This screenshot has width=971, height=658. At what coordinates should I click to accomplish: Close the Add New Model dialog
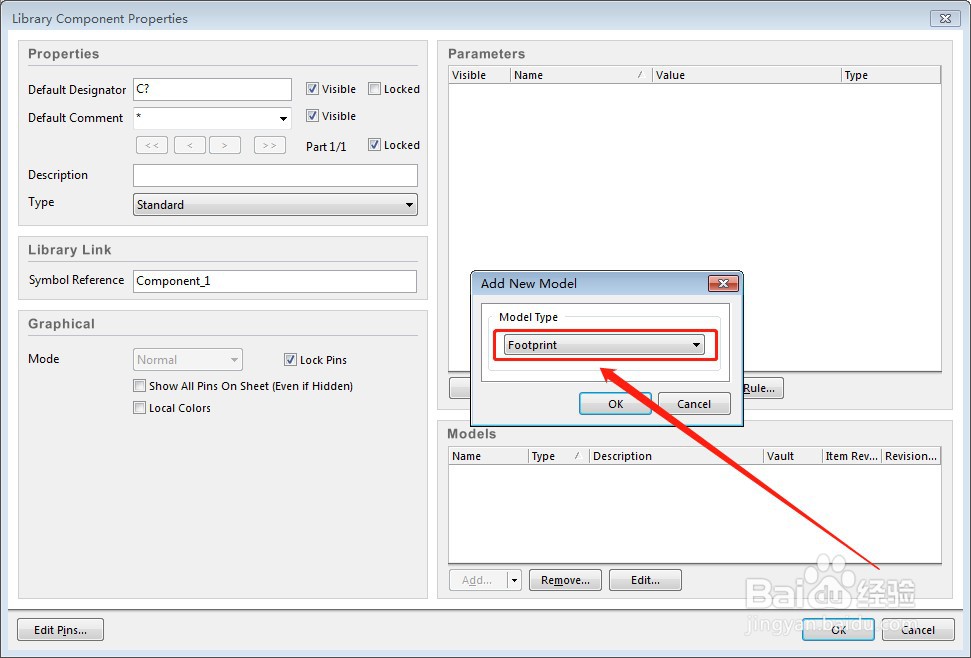(x=723, y=284)
